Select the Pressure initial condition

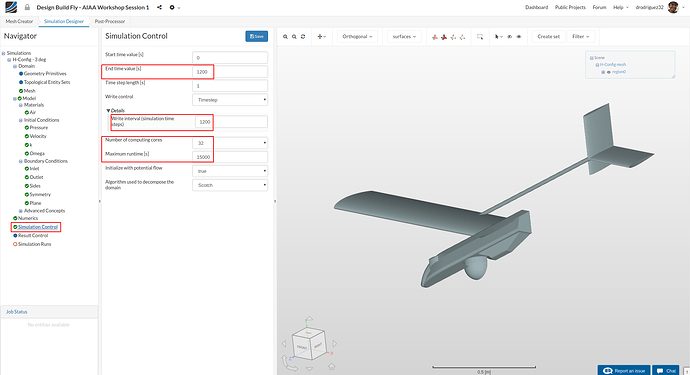tap(39, 128)
